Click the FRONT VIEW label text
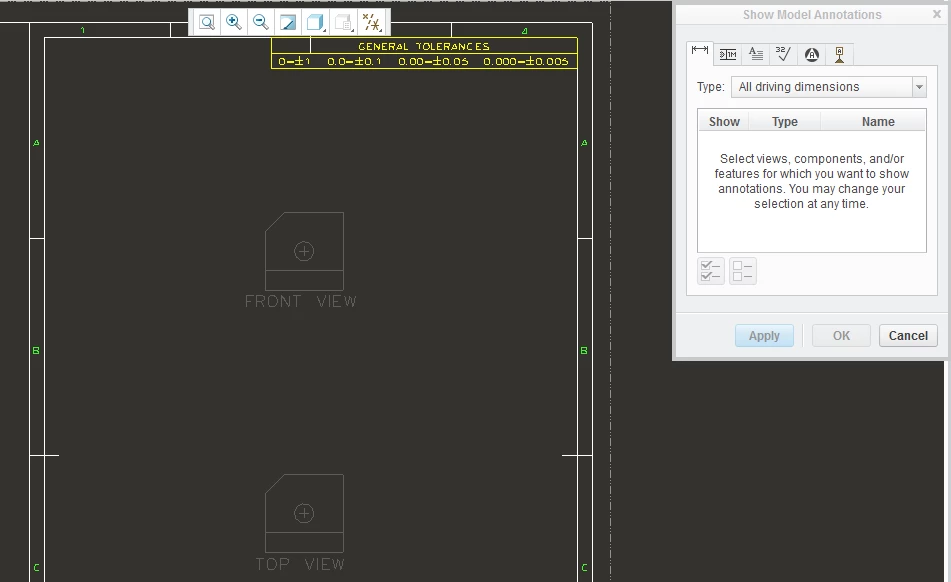Viewport: 951px width, 582px height. tap(300, 301)
